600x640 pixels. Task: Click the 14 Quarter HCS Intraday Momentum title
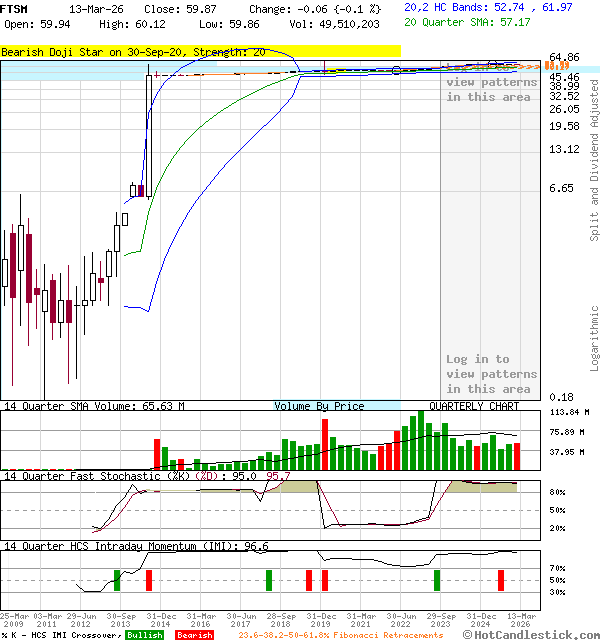coord(122,546)
